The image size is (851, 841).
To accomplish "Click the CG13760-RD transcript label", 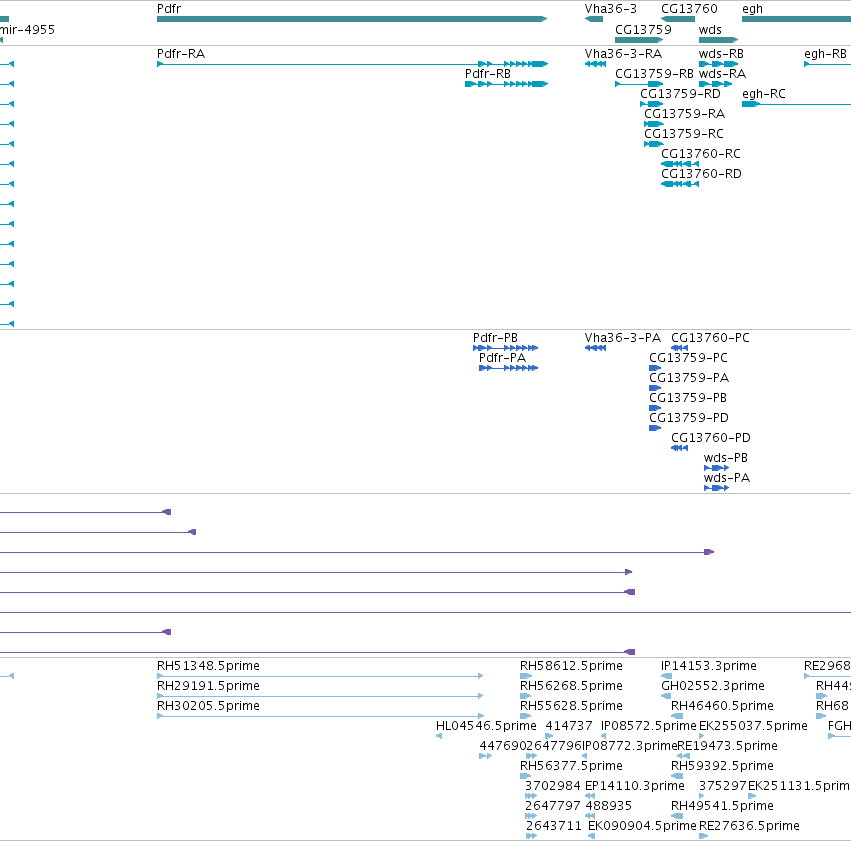I will [701, 174].
